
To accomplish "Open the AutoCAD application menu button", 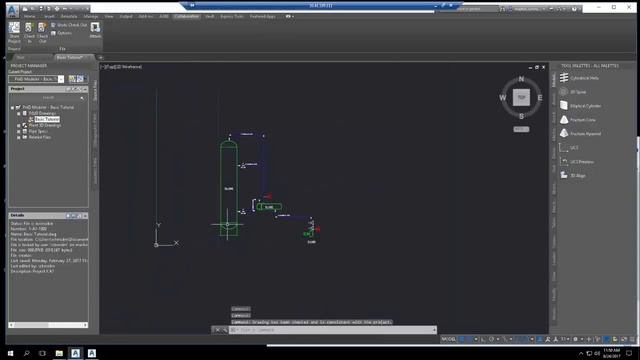I will [x=12, y=10].
